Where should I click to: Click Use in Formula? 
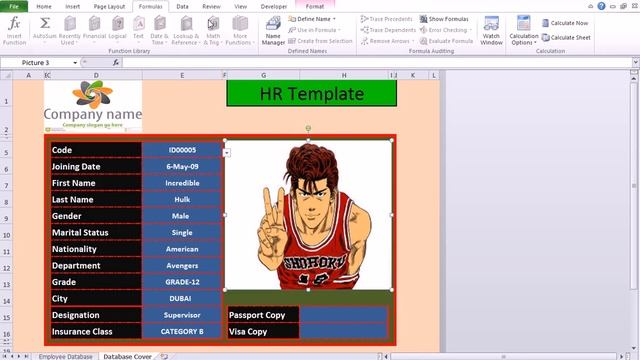point(313,30)
